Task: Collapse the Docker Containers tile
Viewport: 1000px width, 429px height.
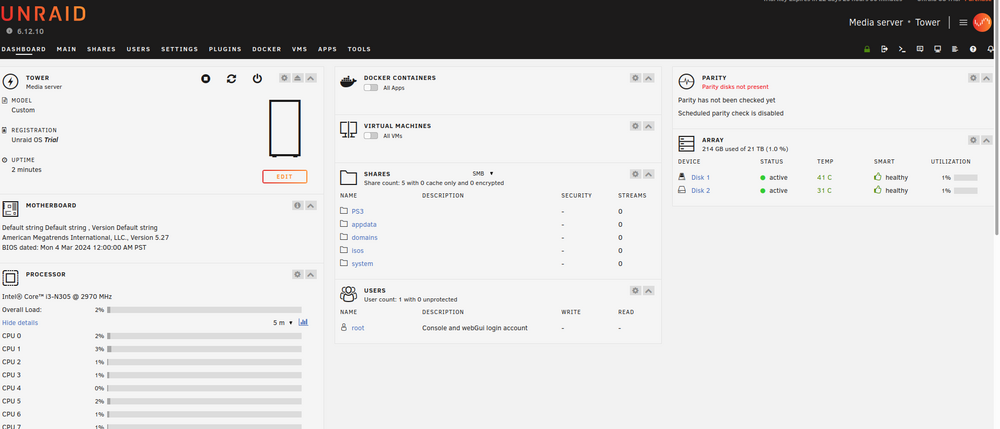Action: pyautogui.click(x=649, y=78)
